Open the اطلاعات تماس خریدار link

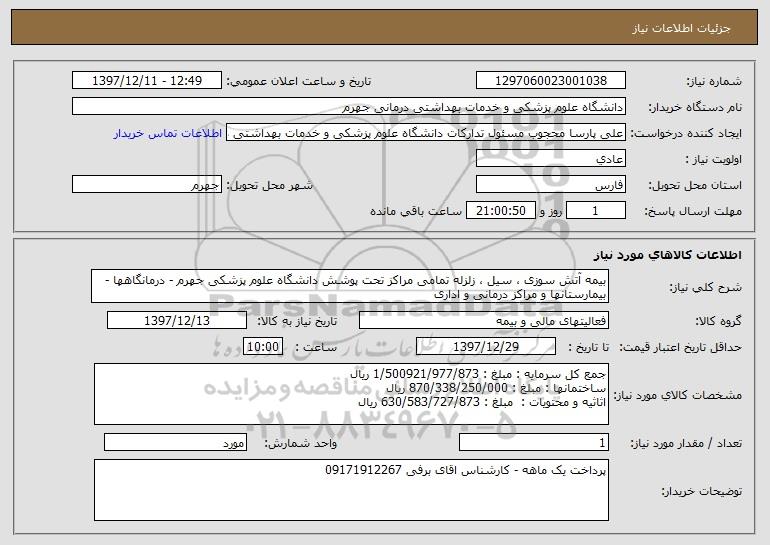pos(168,134)
